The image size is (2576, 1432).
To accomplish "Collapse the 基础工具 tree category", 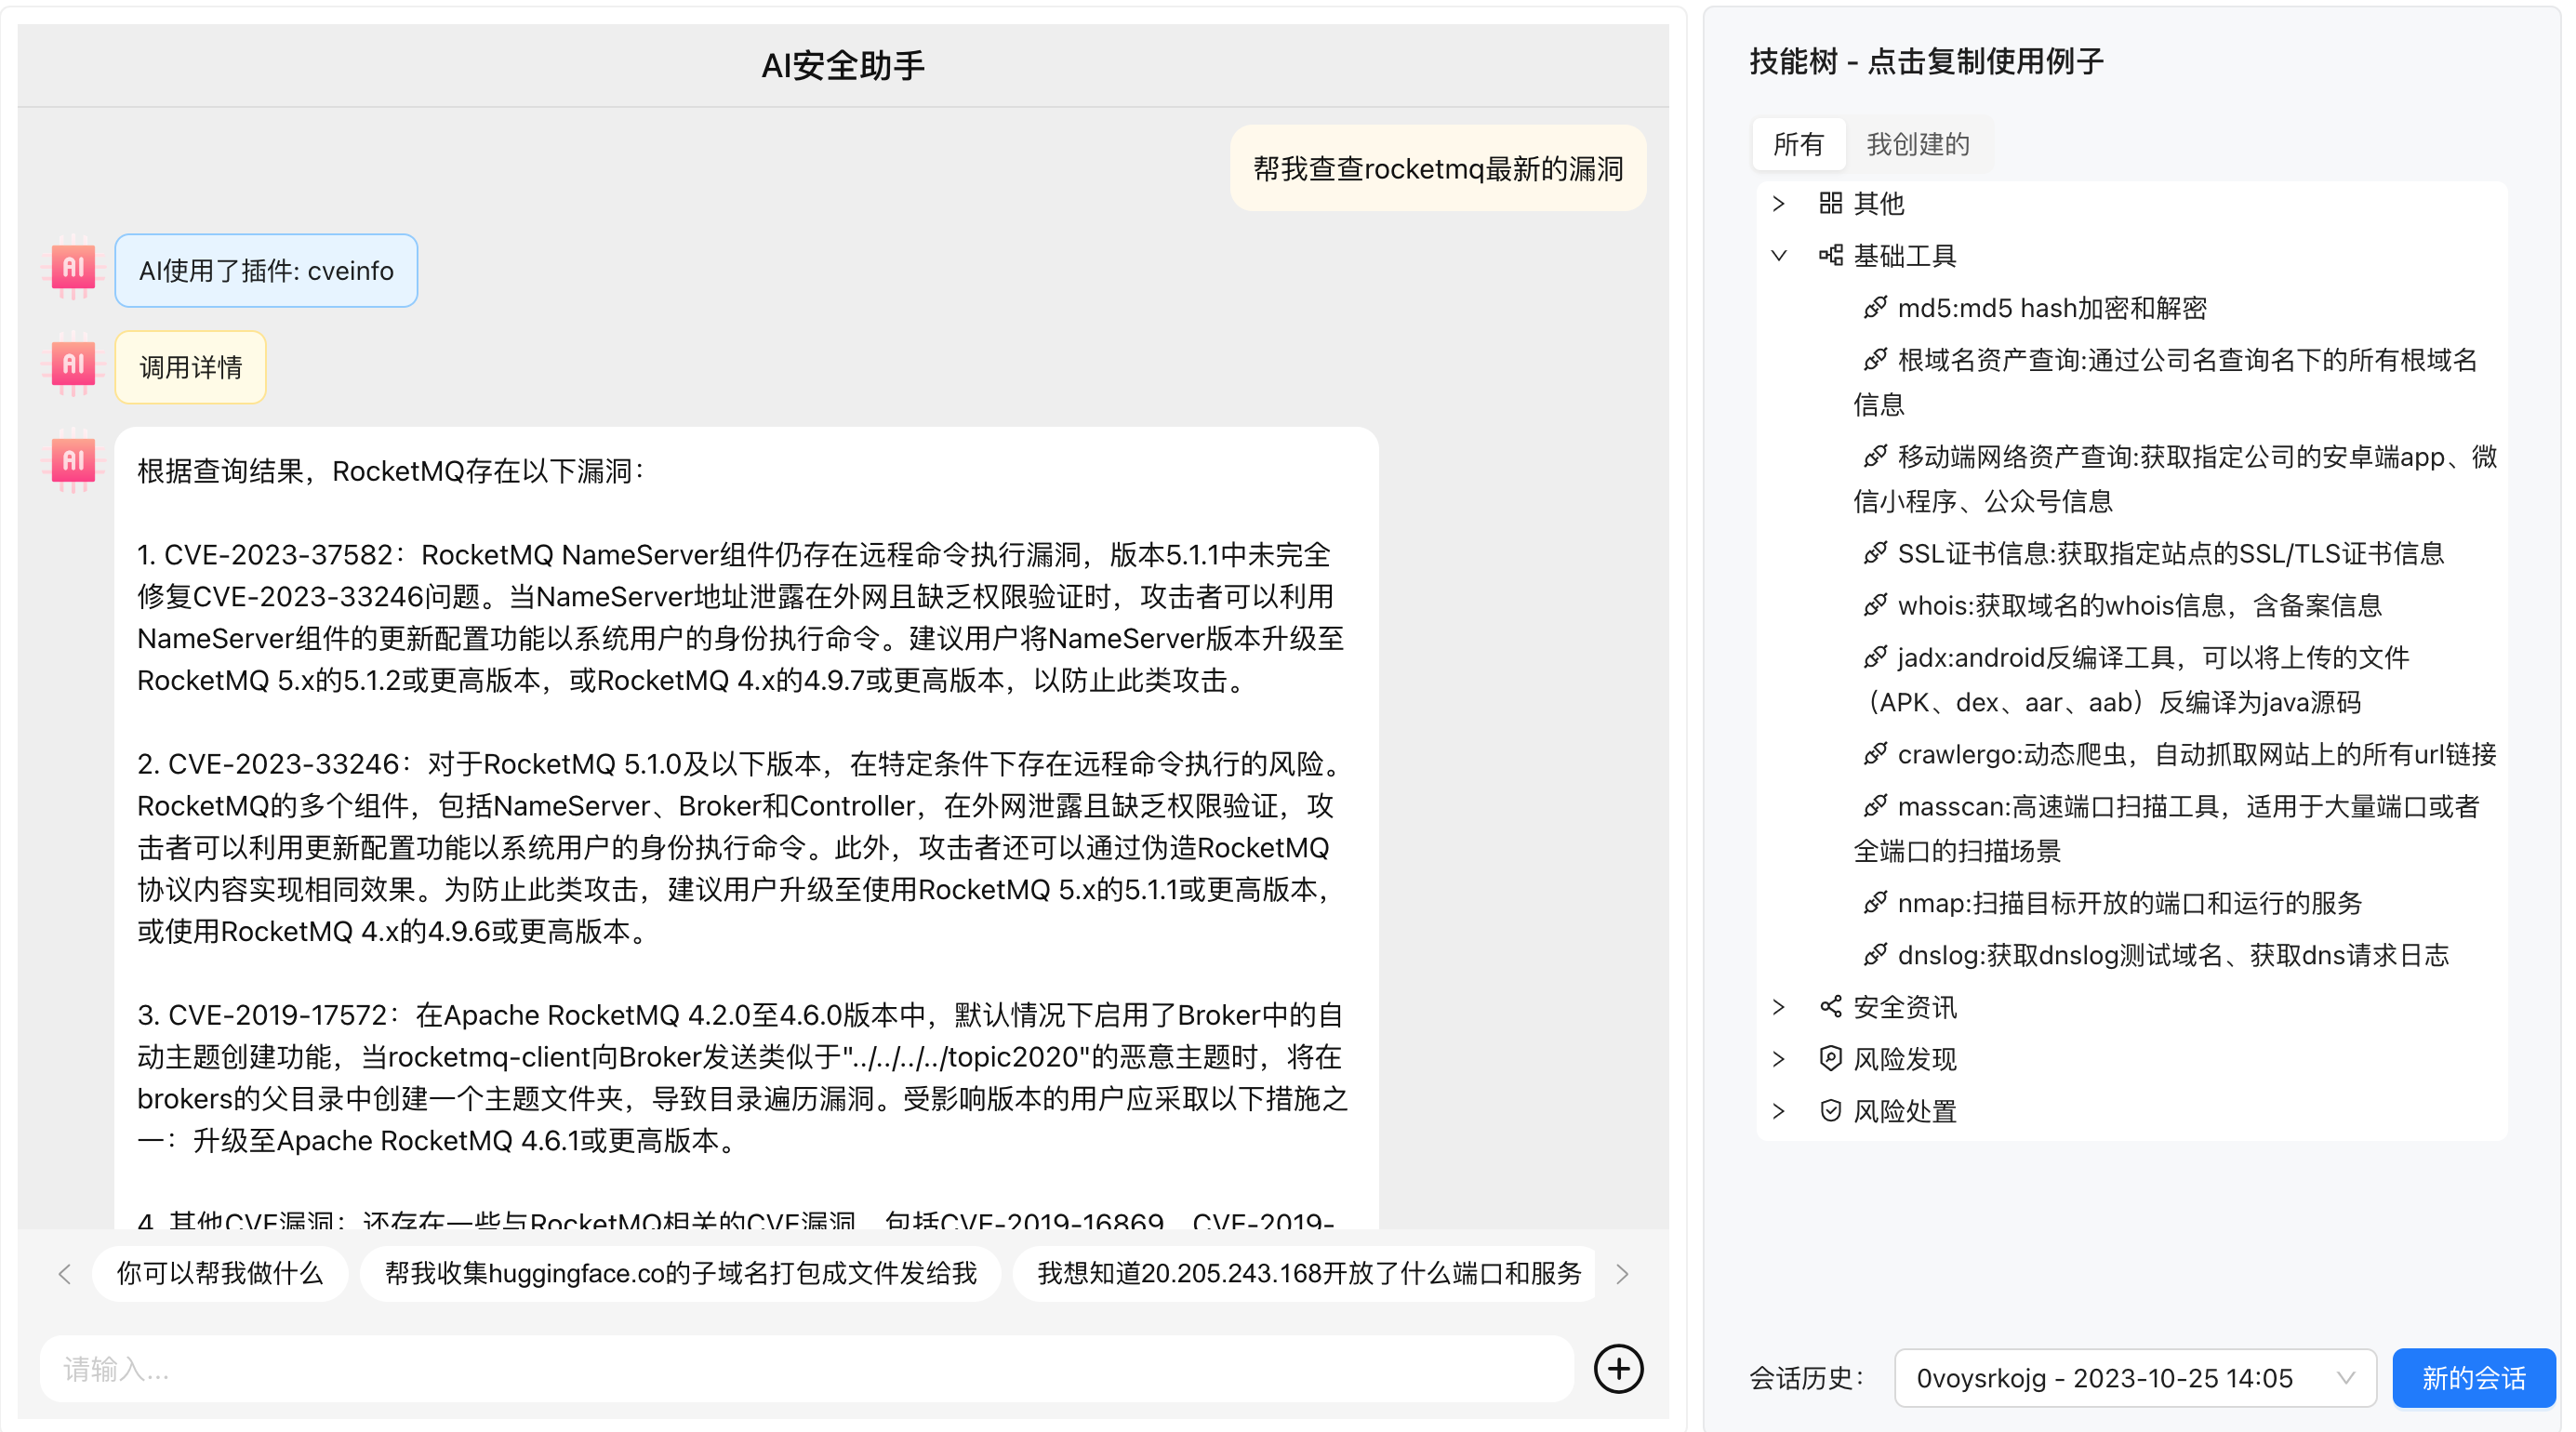I will (1779, 256).
